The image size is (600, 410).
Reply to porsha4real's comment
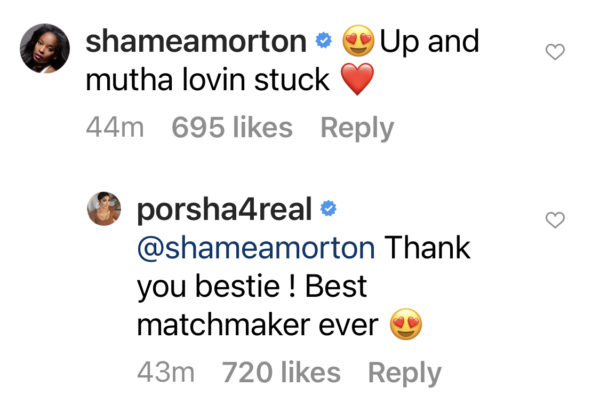click(x=404, y=373)
